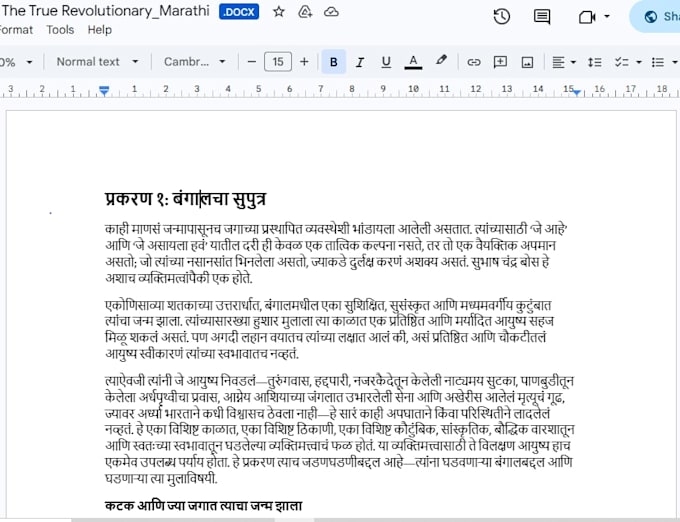This screenshot has height=522, width=680.
Task: Apply a bulleted list
Action: (x=658, y=62)
